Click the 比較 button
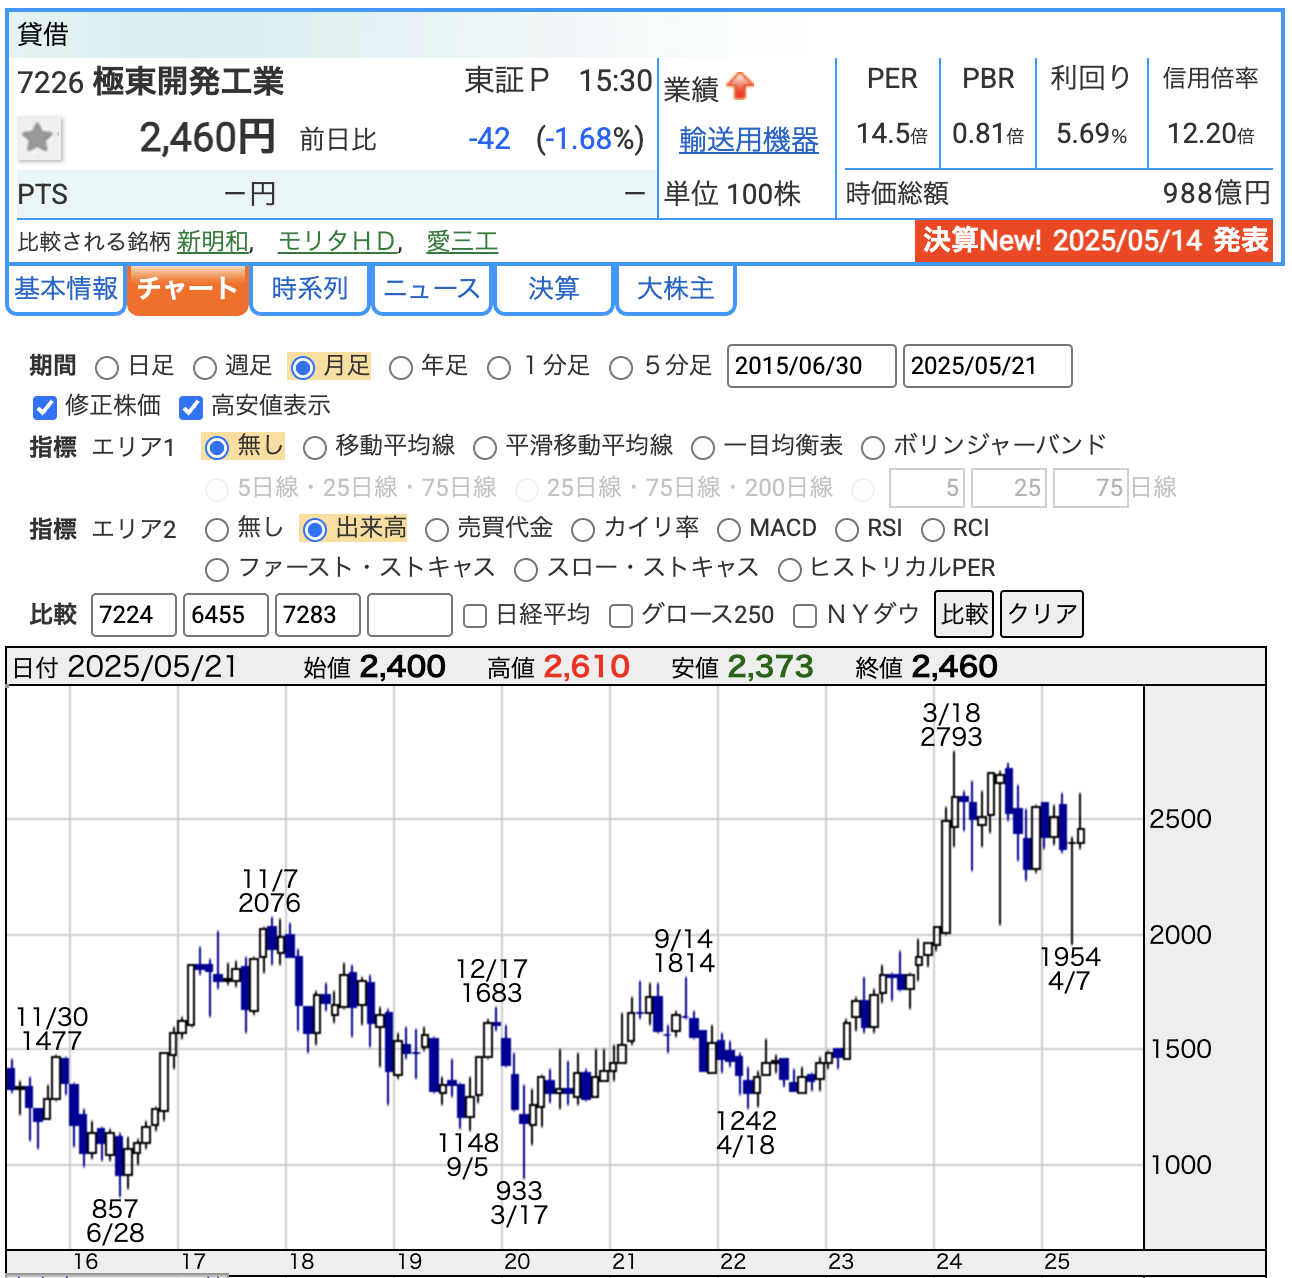 click(x=964, y=614)
